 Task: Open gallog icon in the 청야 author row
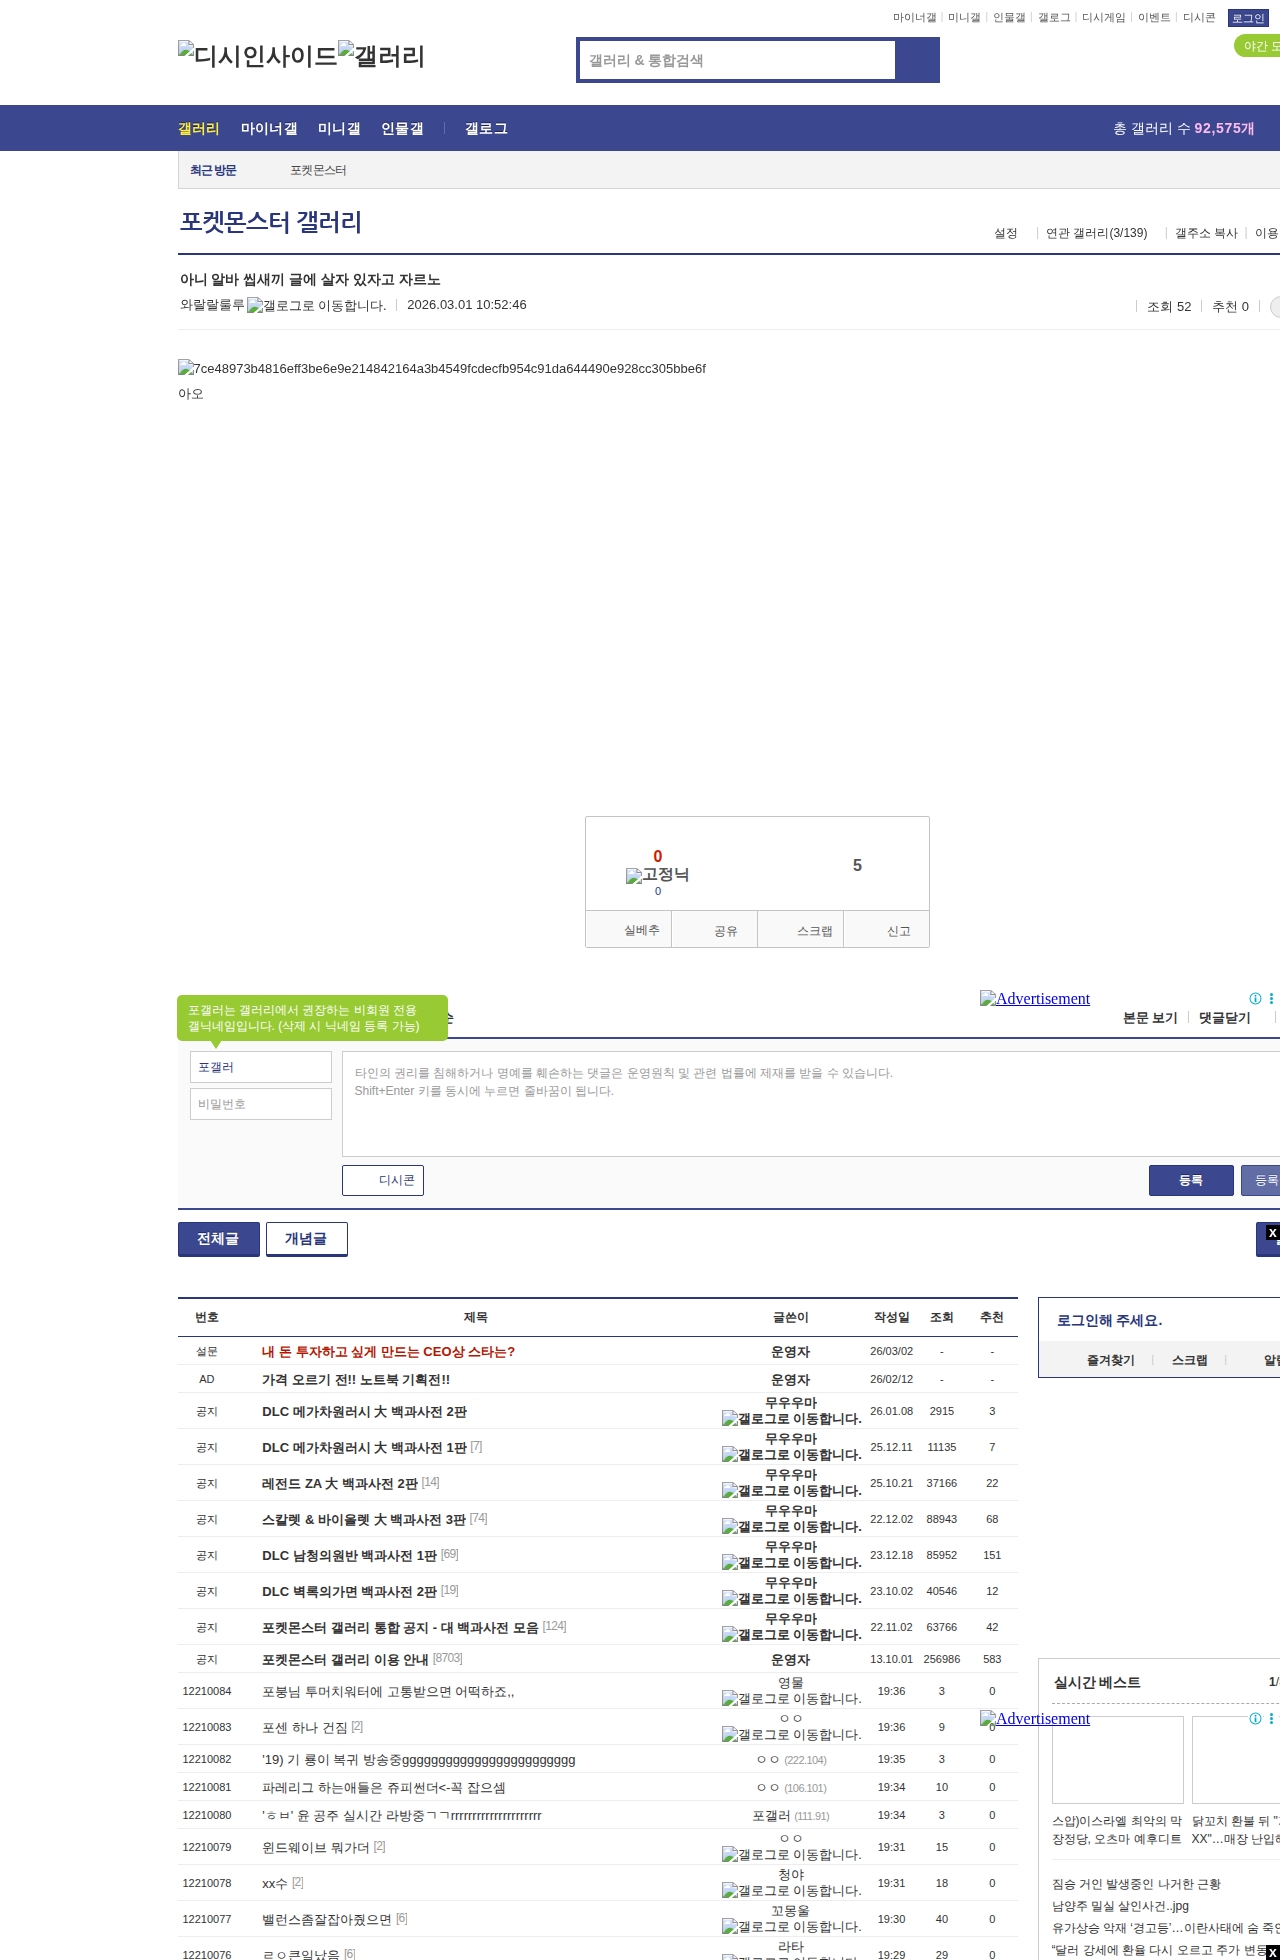[791, 1891]
